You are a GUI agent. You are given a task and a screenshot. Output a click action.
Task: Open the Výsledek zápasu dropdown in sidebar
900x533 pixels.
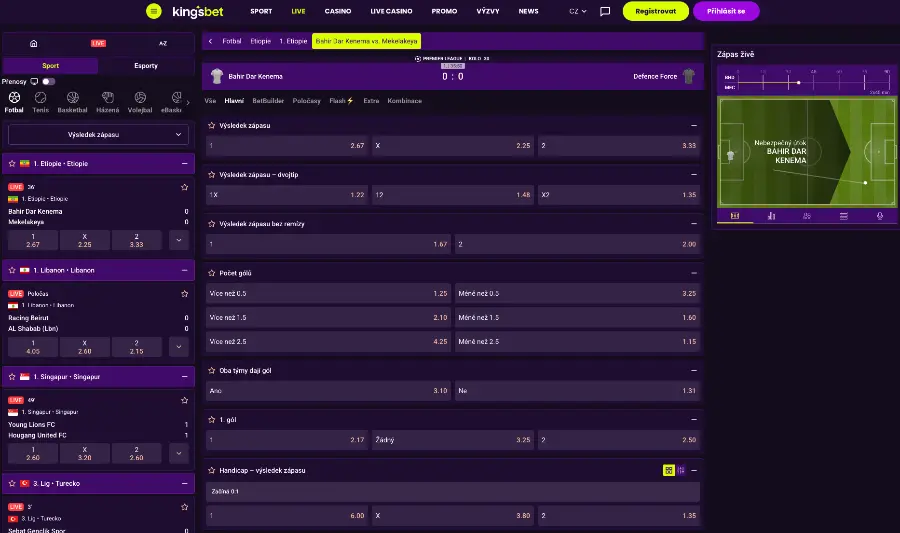(x=98, y=135)
